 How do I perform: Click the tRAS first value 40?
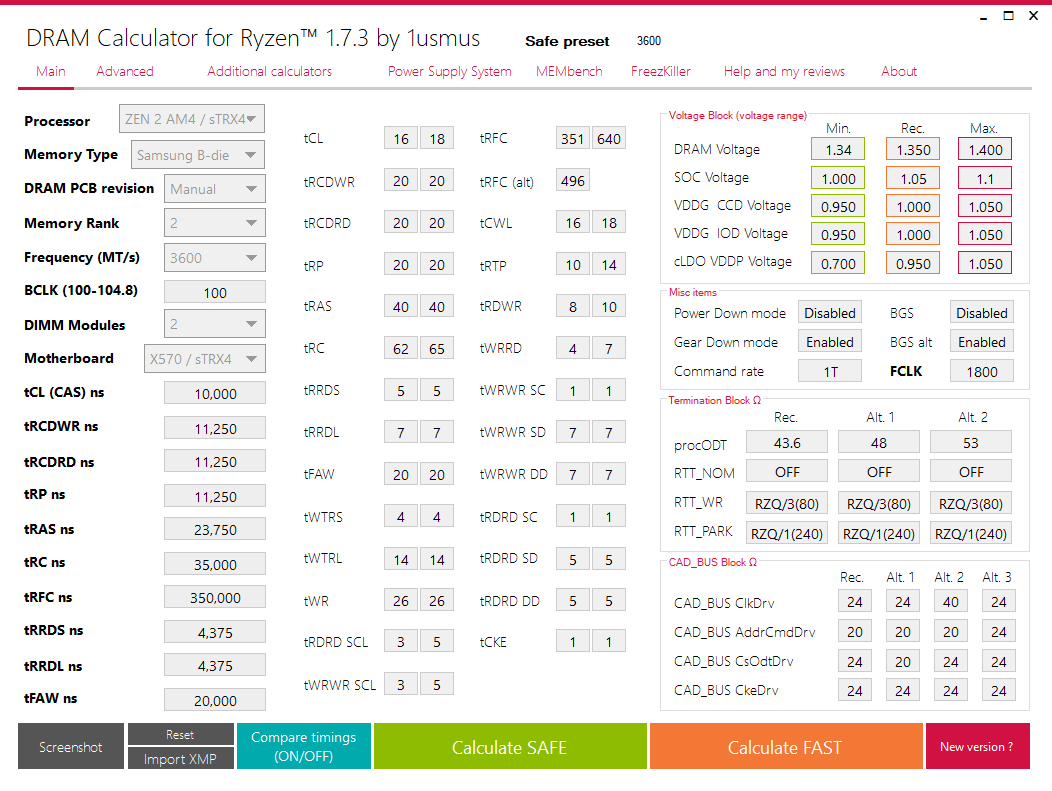401,306
